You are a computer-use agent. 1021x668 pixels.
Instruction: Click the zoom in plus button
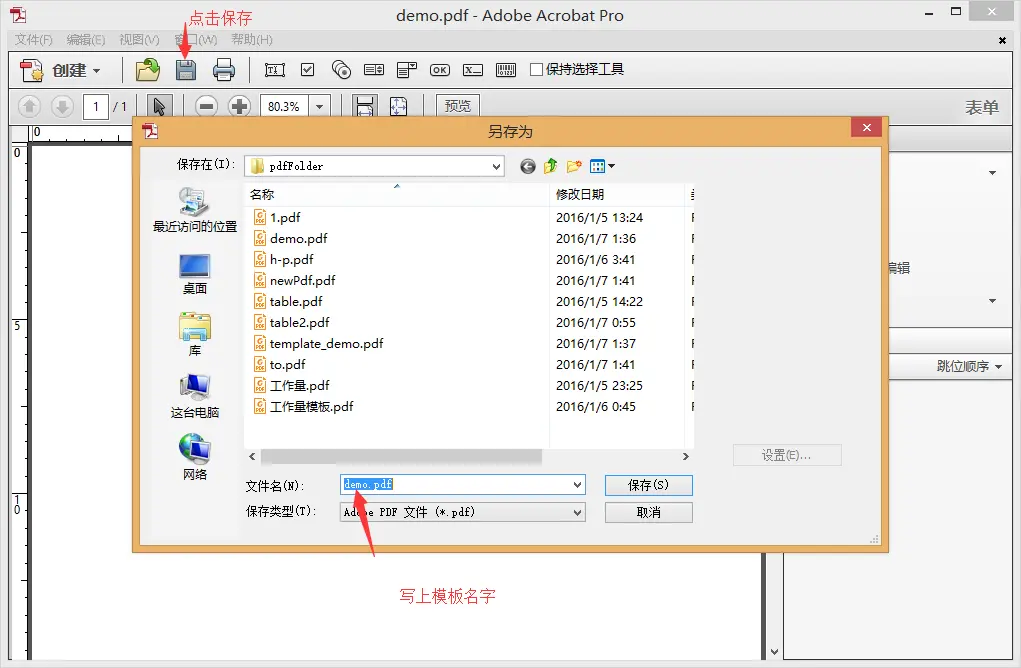(240, 106)
